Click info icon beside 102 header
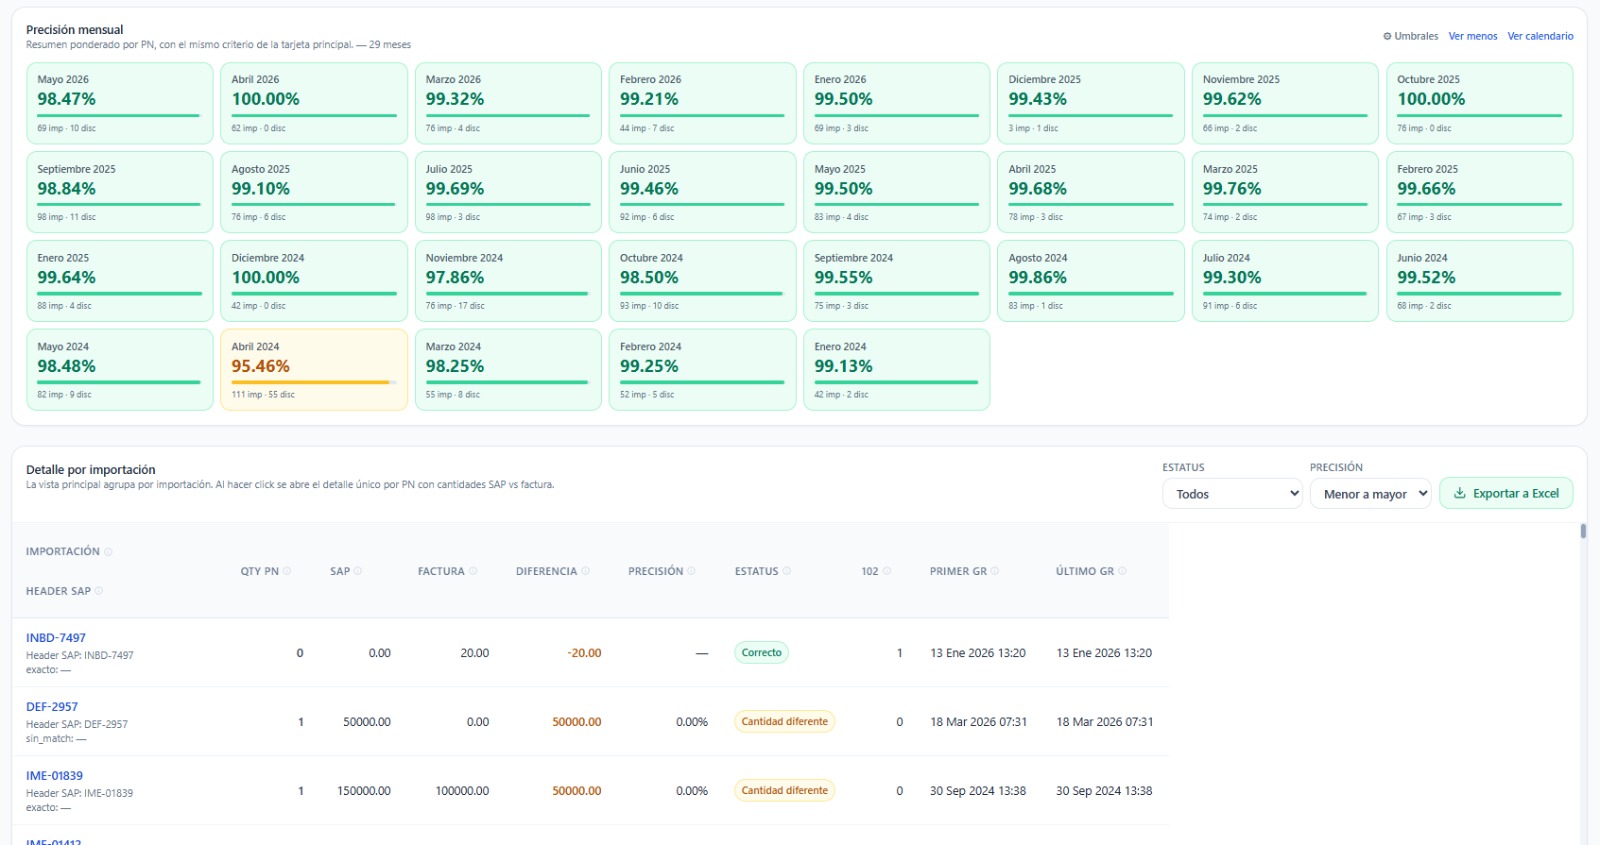The width and height of the screenshot is (1600, 845). pos(887,571)
